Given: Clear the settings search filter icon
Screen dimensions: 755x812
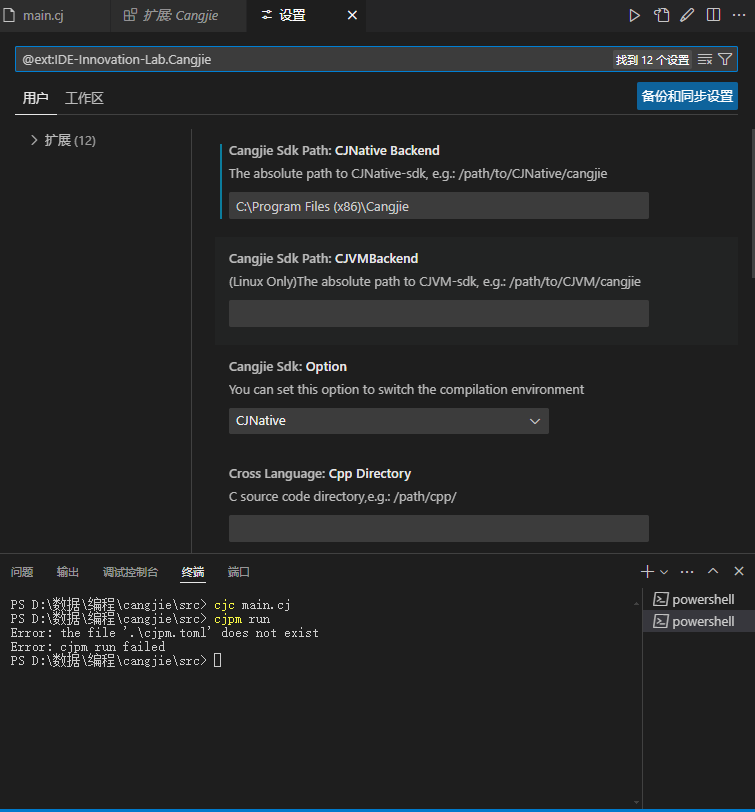Looking at the screenshot, I should point(706,60).
